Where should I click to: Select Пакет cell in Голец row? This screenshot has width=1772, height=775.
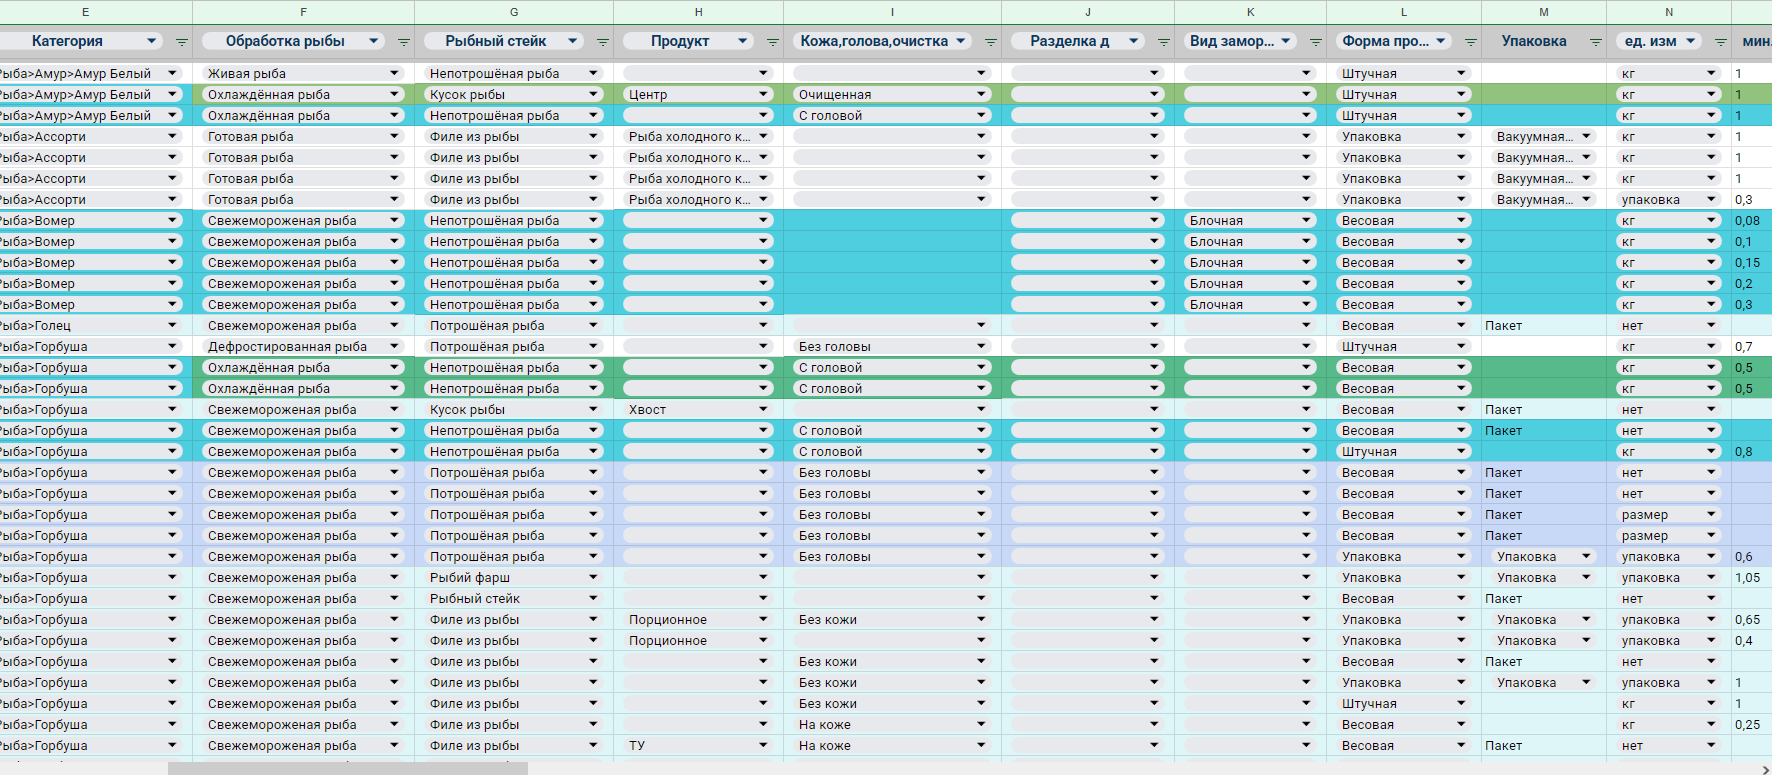click(1544, 325)
